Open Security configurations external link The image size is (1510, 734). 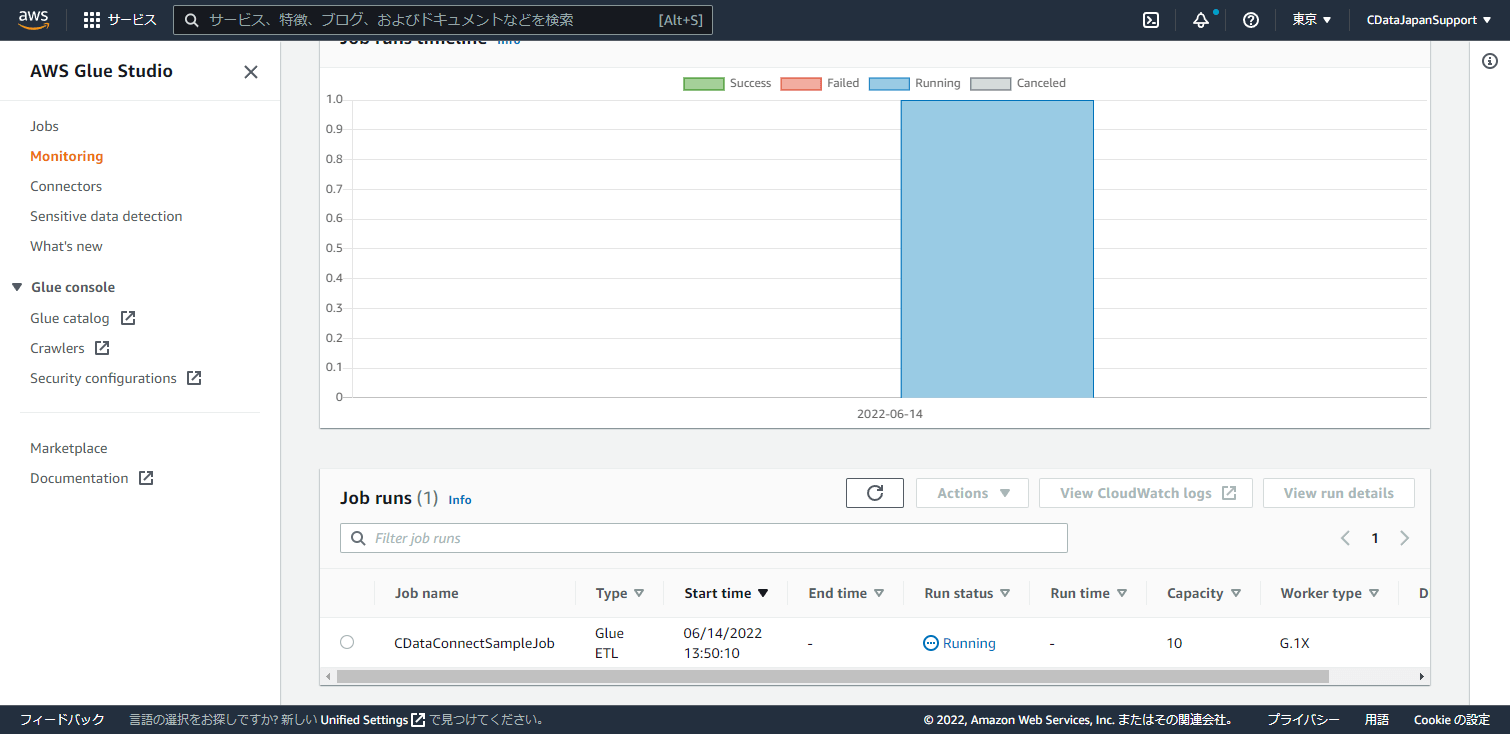(116, 378)
